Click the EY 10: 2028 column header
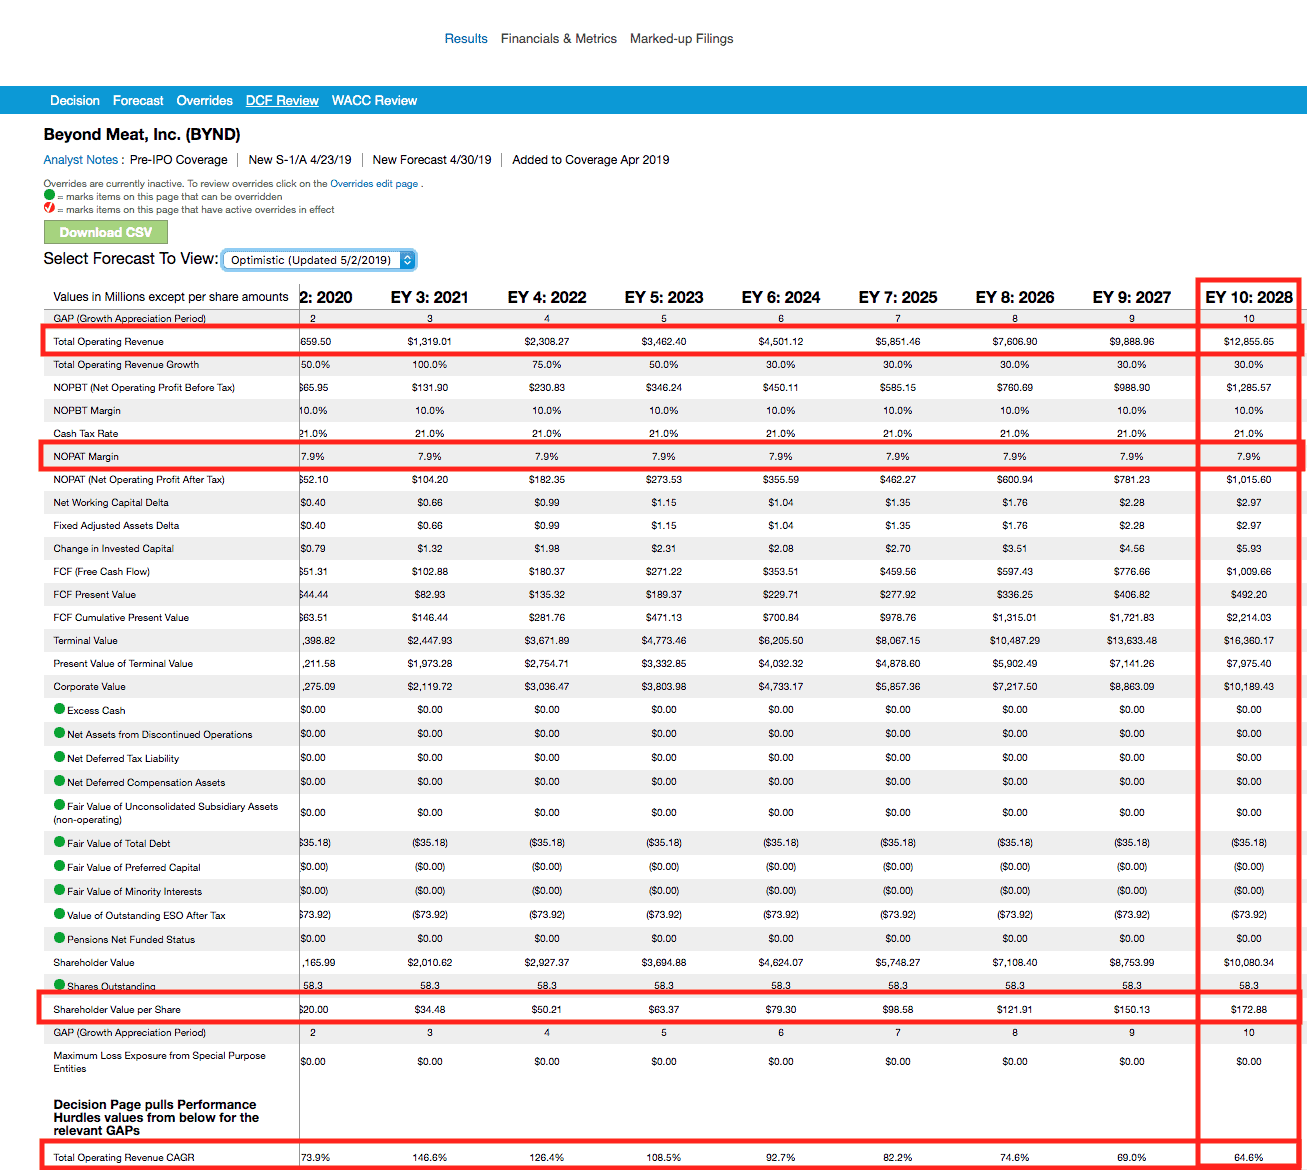The image size is (1307, 1170). 1249,297
